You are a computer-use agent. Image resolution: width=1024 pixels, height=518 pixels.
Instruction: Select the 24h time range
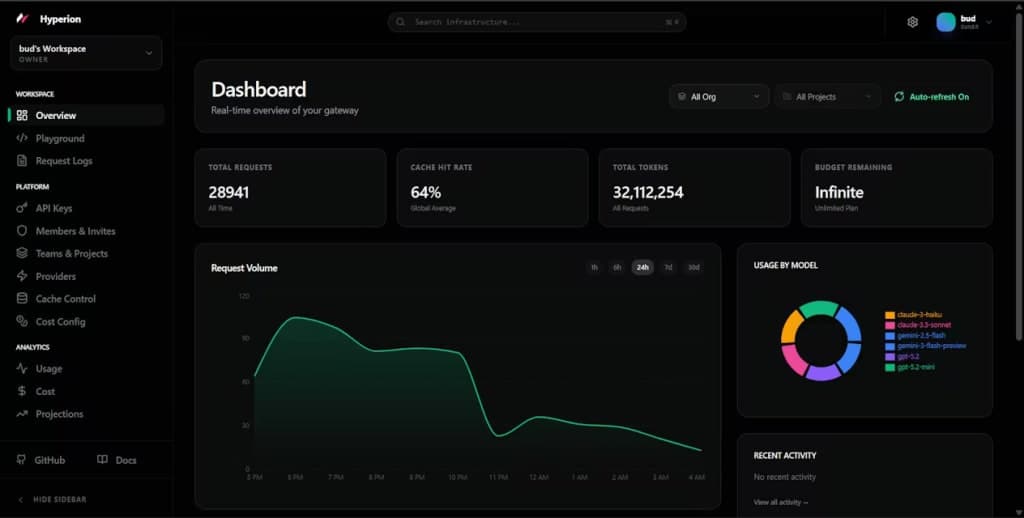(643, 267)
